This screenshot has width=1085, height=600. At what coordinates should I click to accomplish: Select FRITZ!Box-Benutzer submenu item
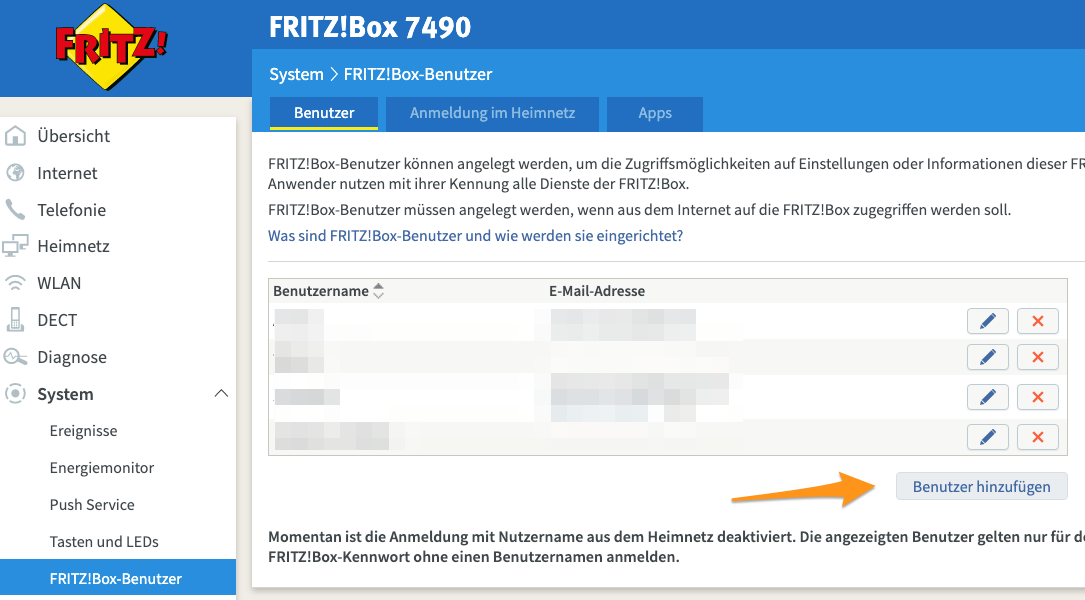pyautogui.click(x=118, y=578)
